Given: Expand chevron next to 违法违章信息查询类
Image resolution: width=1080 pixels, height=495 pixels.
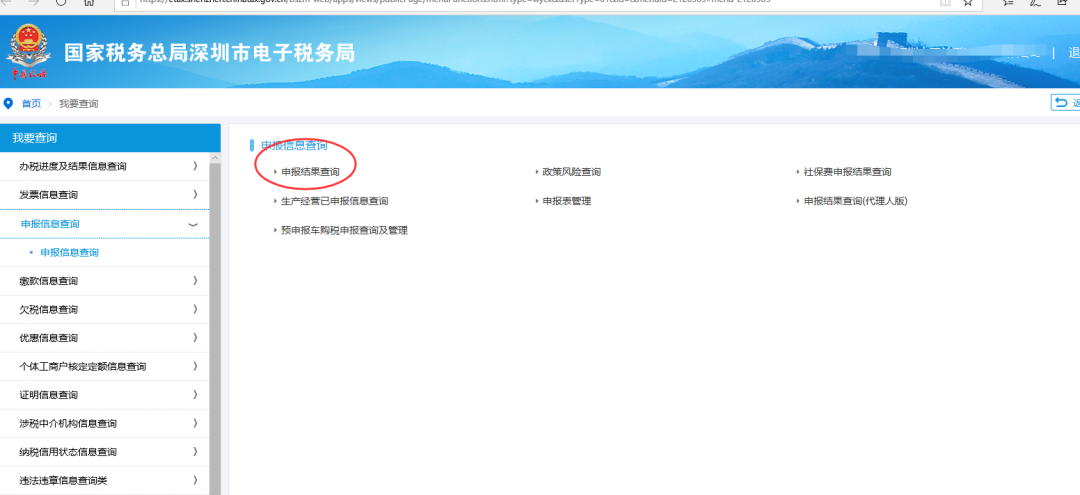Looking at the screenshot, I should coord(196,480).
